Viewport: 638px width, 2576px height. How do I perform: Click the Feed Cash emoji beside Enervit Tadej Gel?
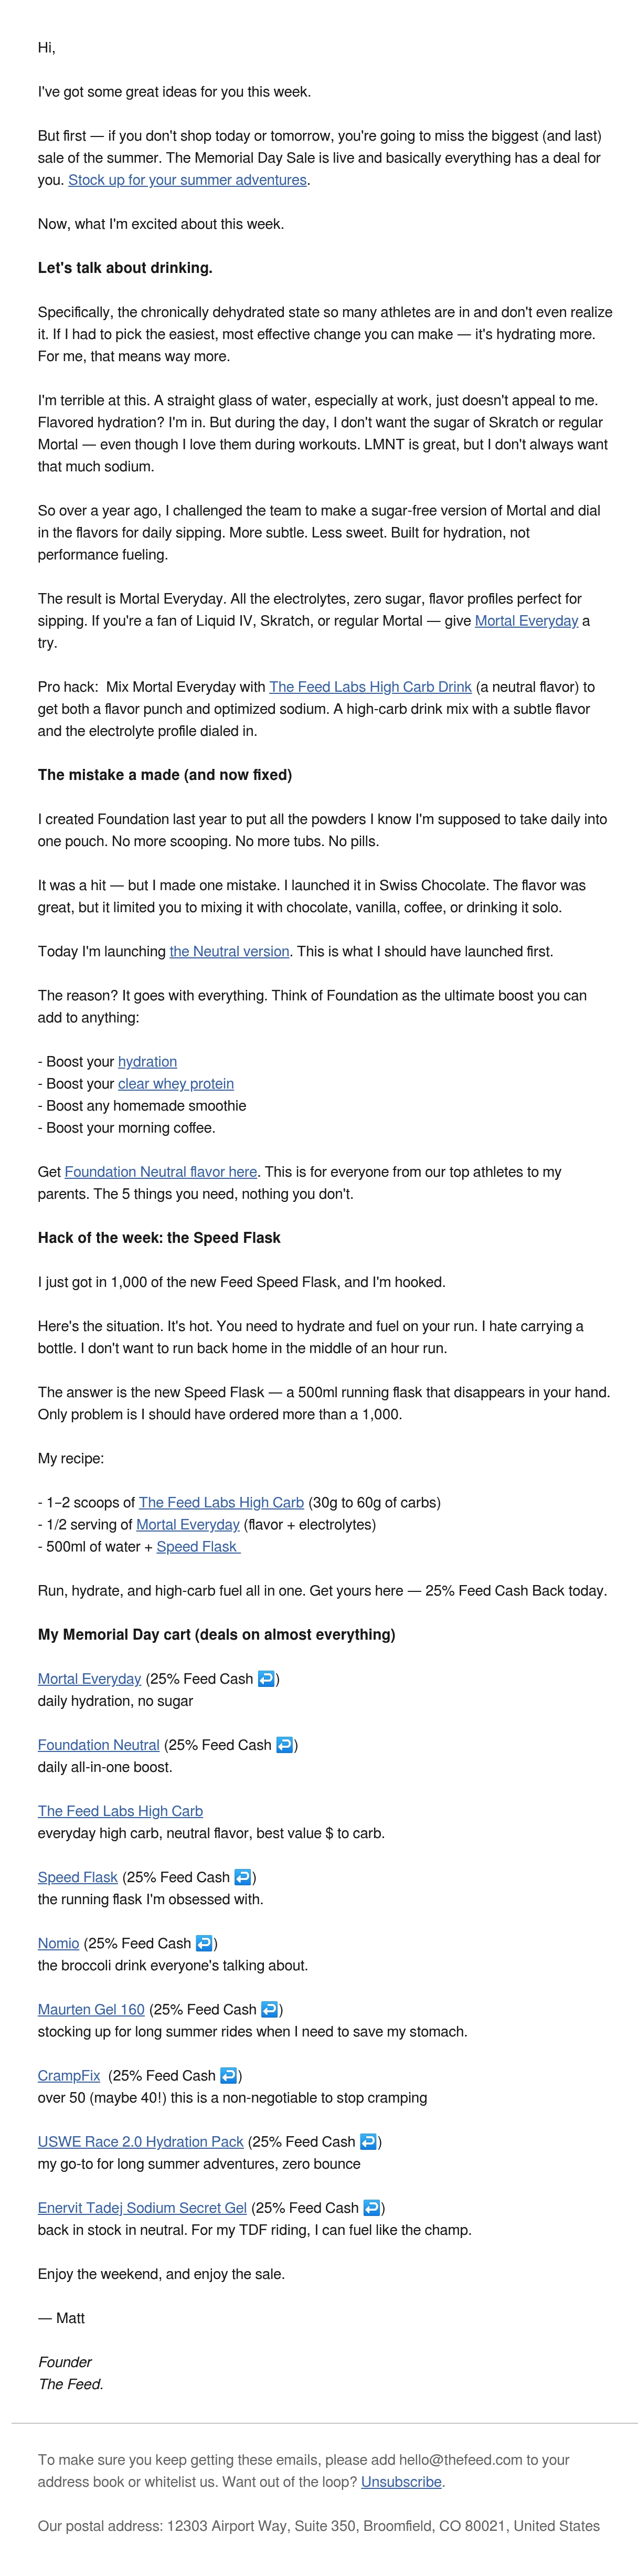click(371, 2207)
